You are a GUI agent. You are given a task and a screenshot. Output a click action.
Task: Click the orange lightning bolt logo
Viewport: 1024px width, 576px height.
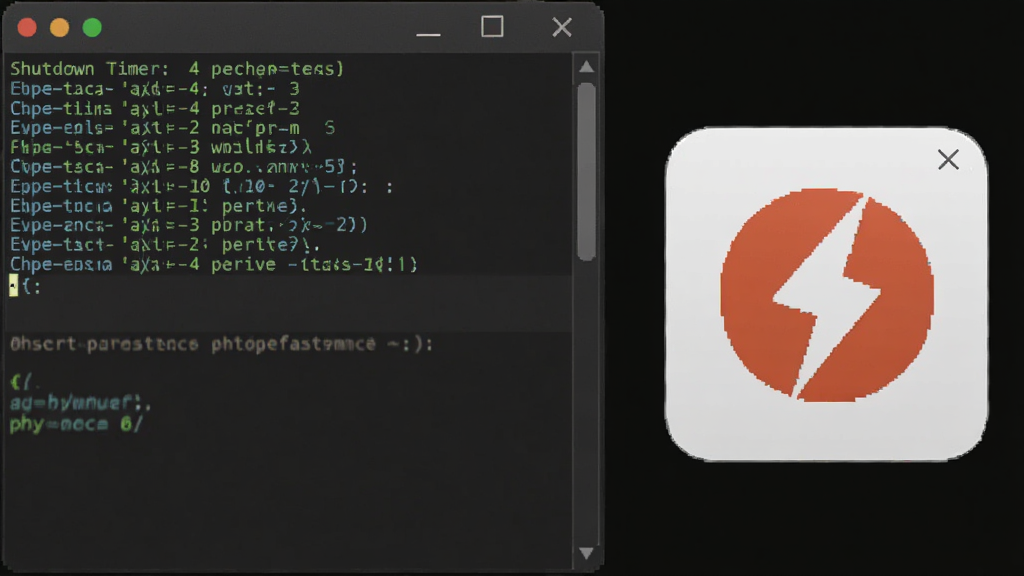click(827, 295)
